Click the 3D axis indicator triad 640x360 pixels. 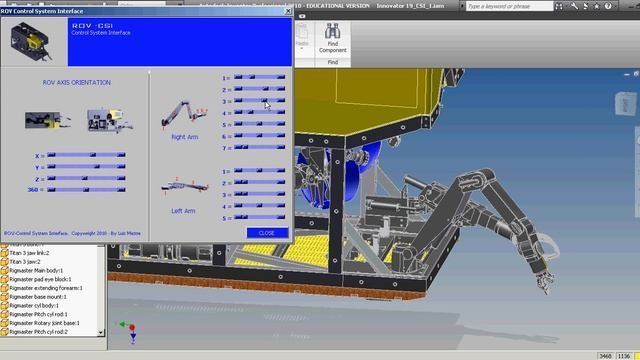[x=128, y=332]
